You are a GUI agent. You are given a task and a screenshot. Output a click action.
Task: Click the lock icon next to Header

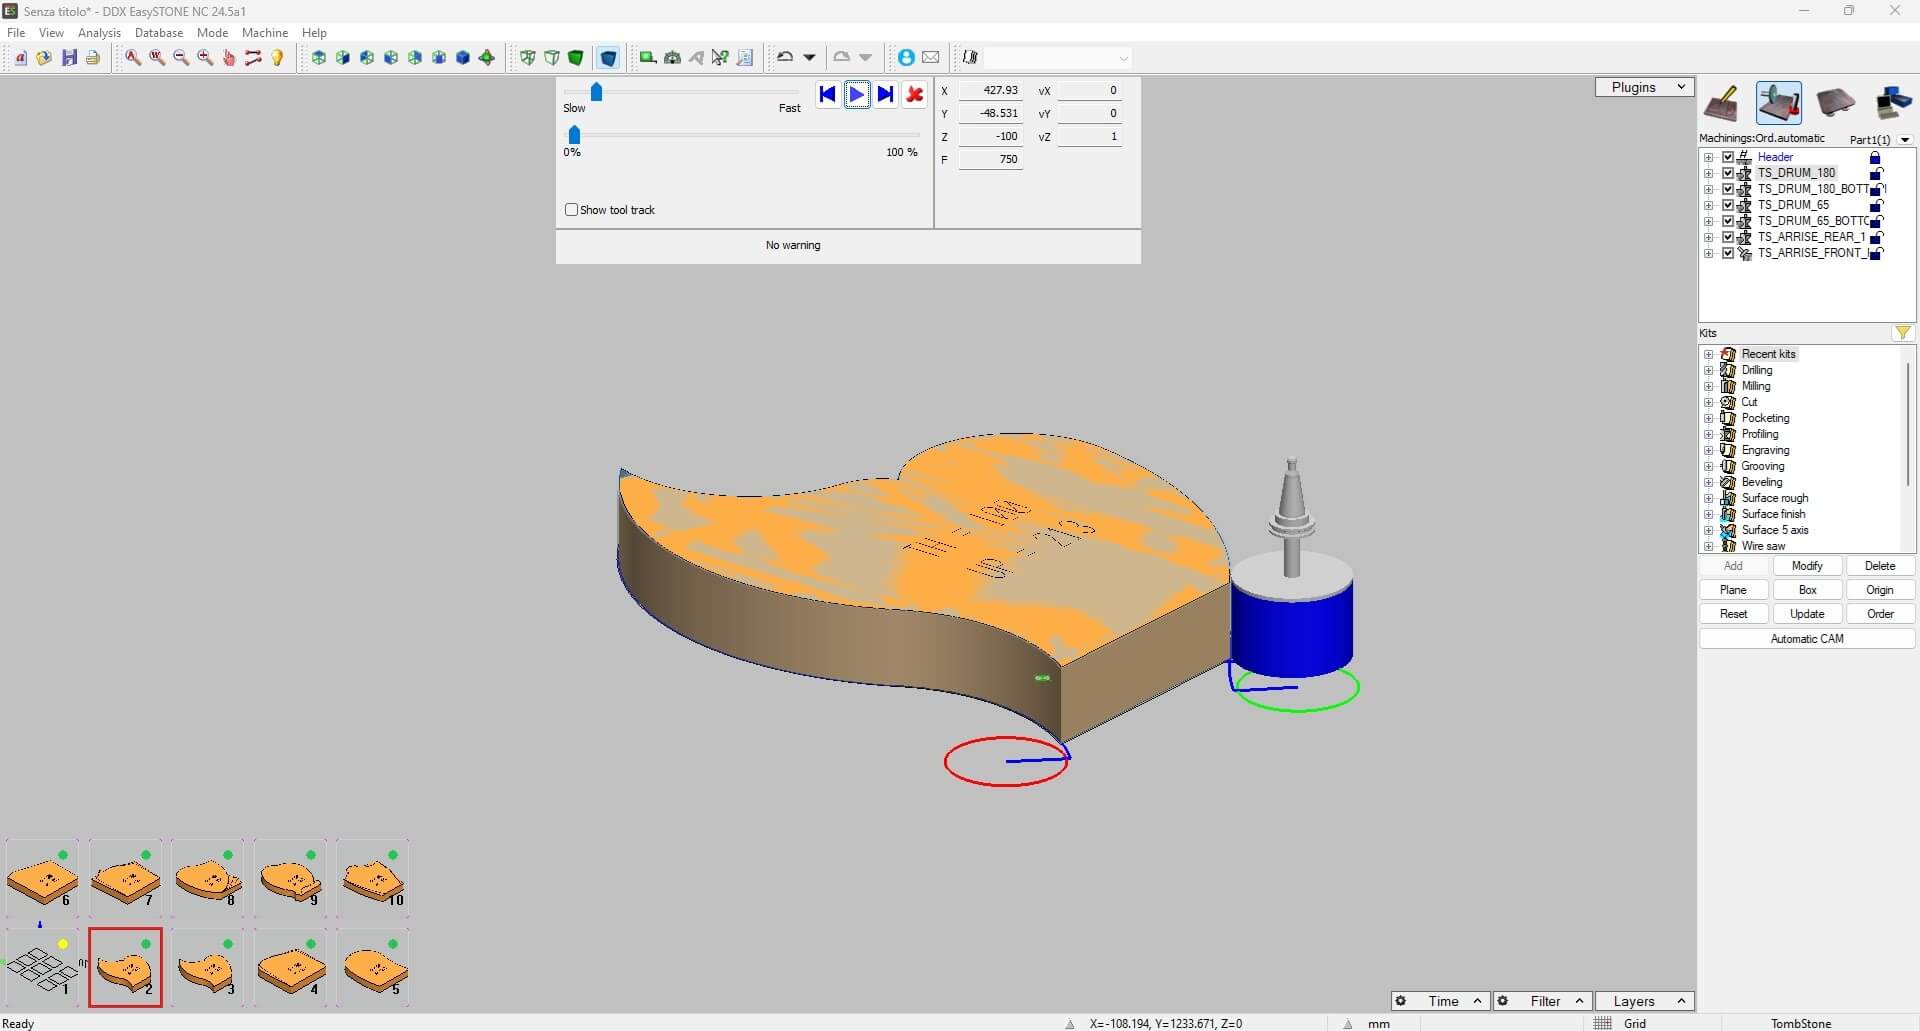click(x=1875, y=158)
